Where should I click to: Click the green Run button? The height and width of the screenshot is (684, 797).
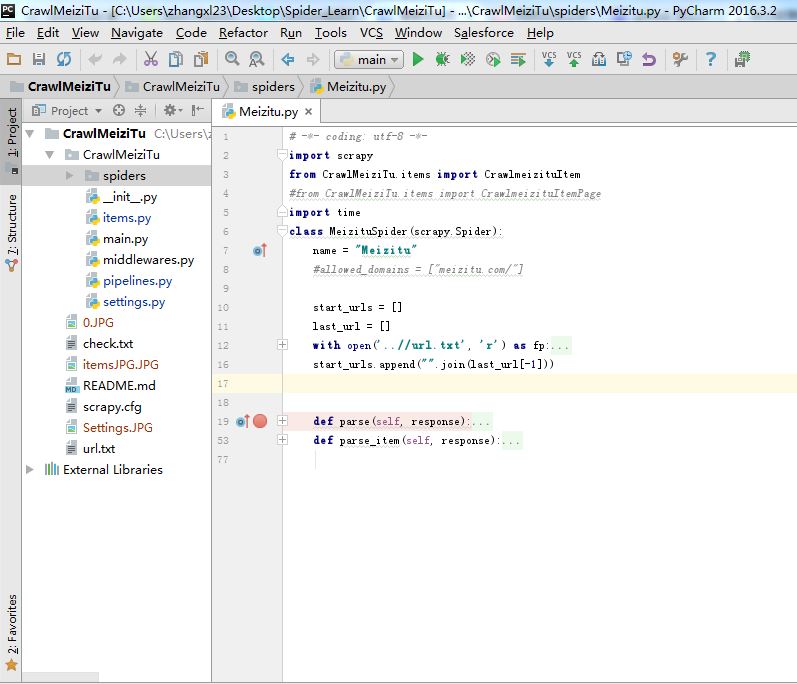[418, 60]
